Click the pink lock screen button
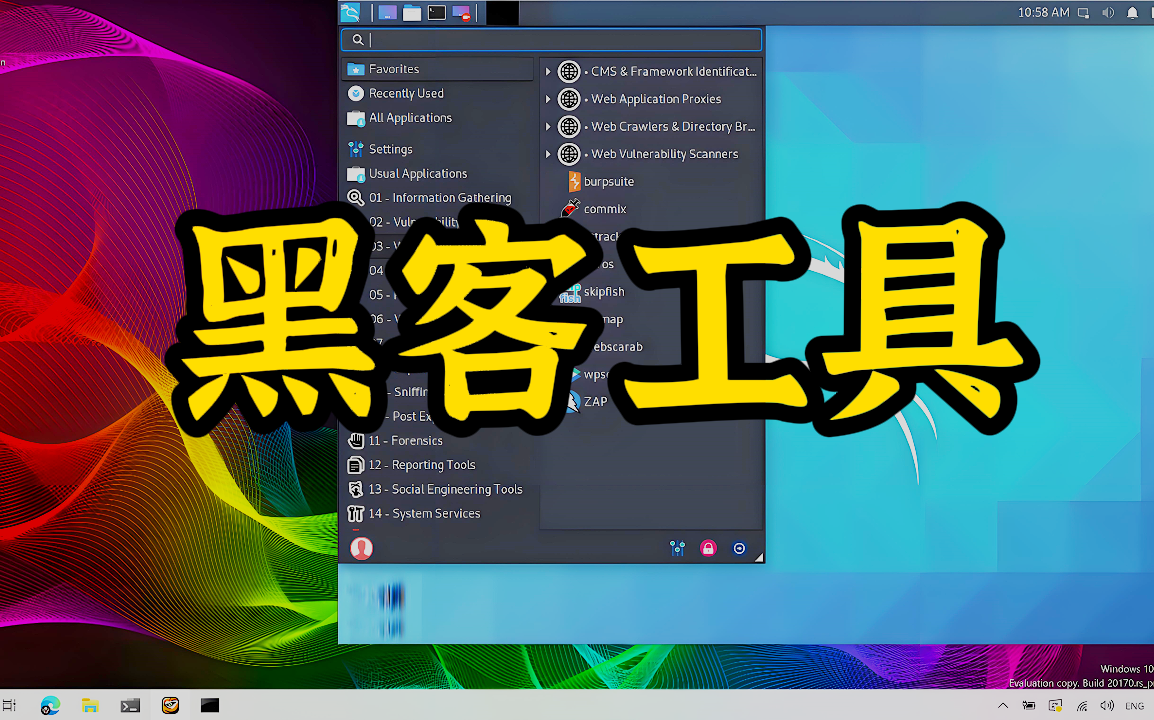This screenshot has width=1154, height=720. pyautogui.click(x=708, y=548)
